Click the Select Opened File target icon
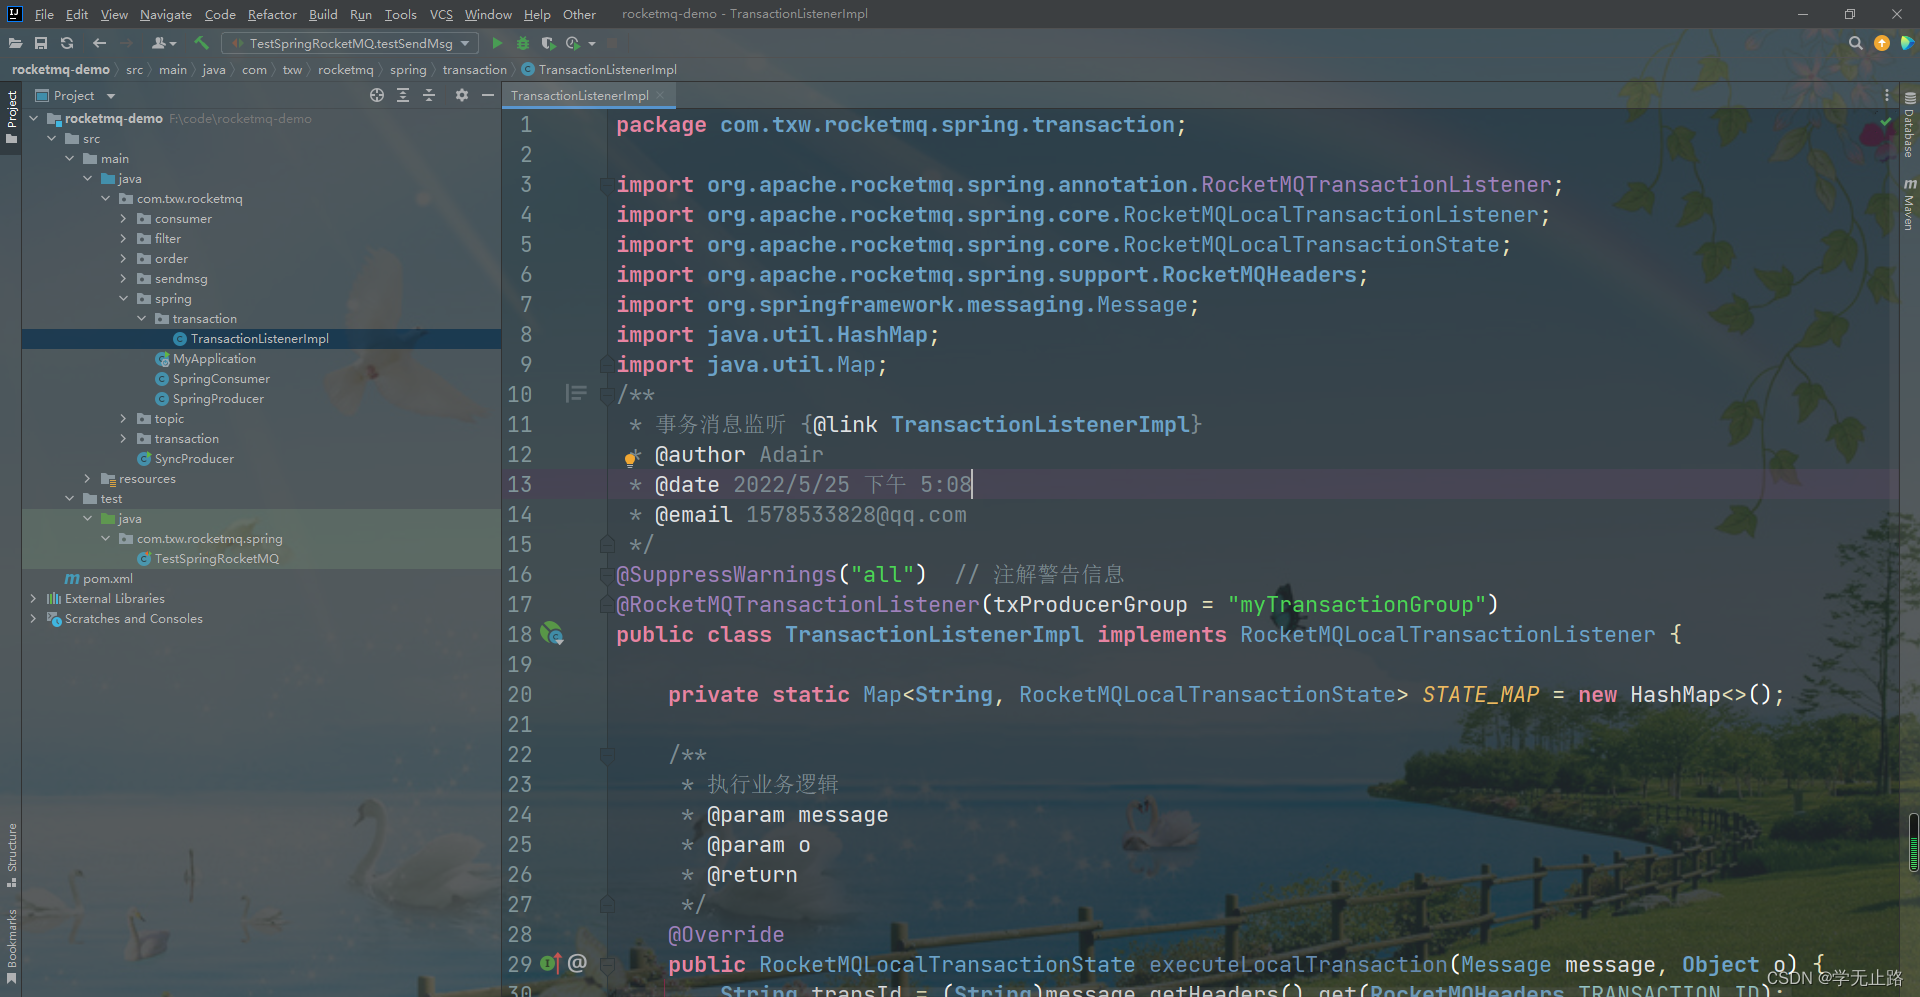 (x=377, y=95)
